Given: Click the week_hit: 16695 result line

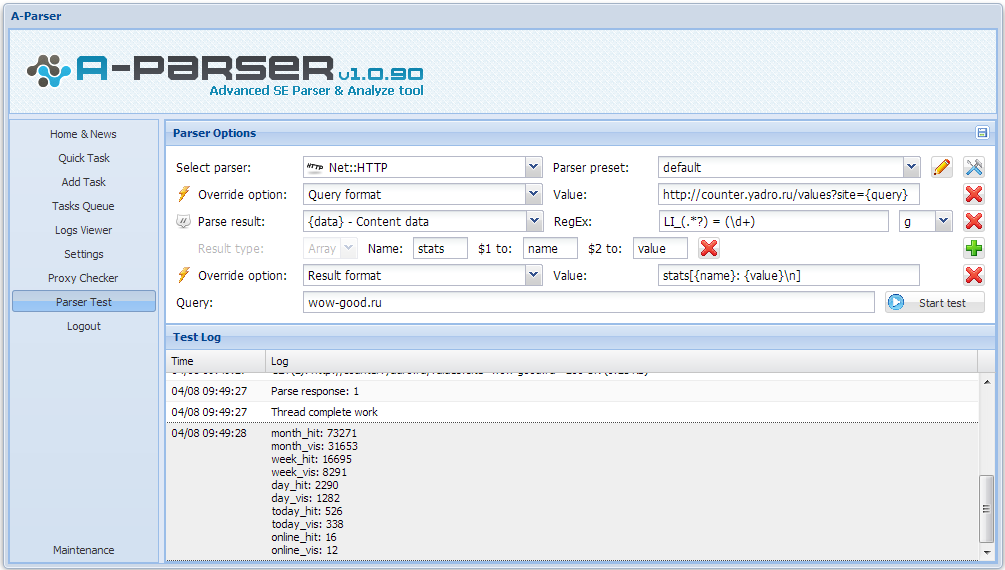Looking at the screenshot, I should [311, 459].
